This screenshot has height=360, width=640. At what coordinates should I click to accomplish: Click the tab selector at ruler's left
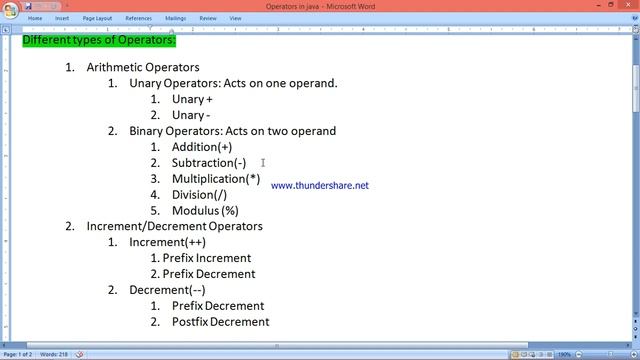6,29
